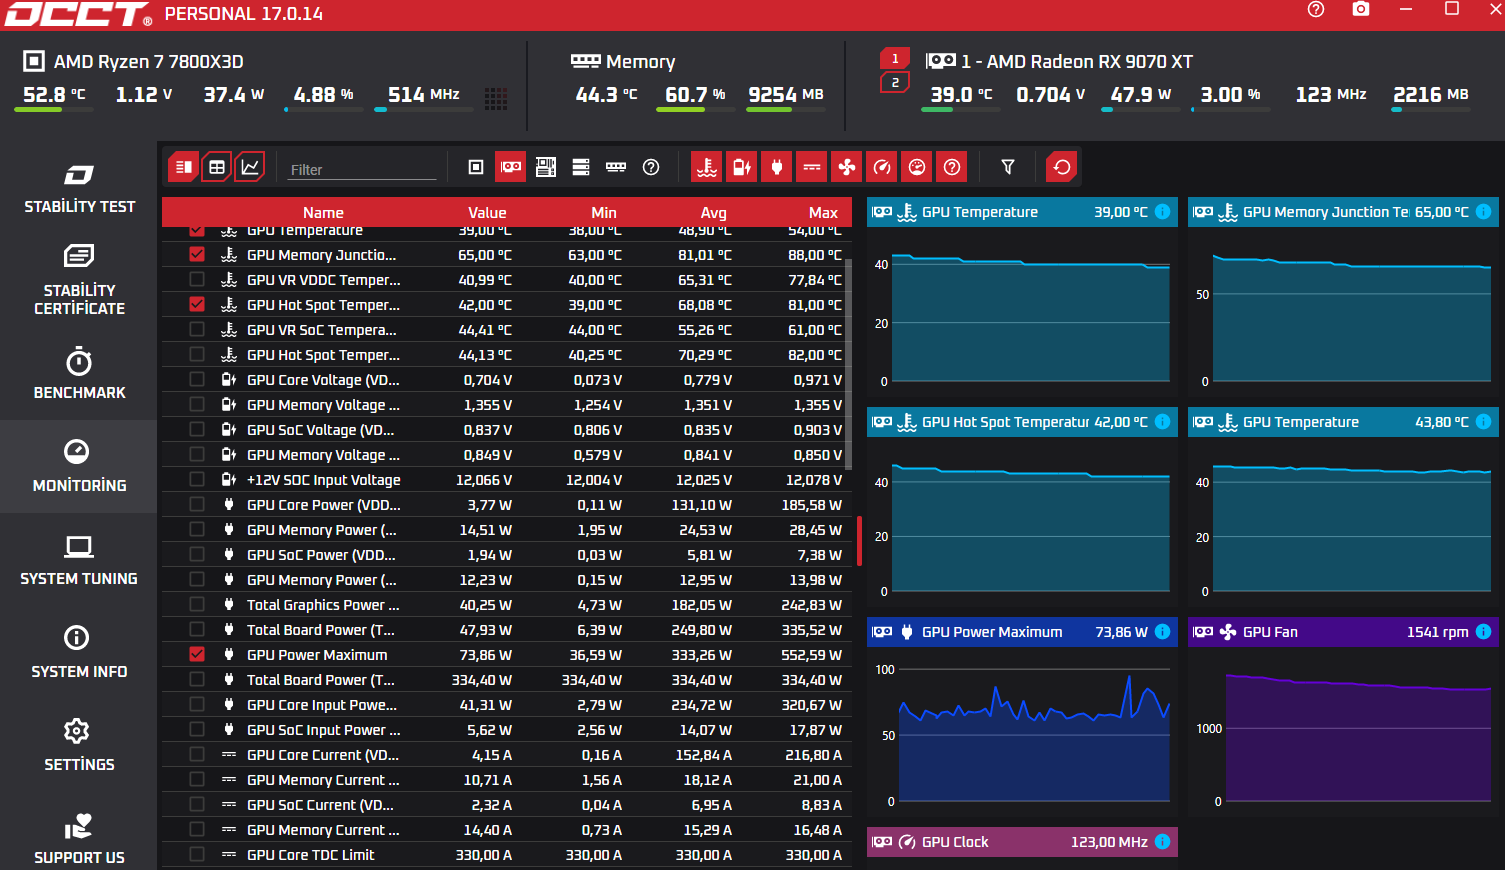Toggle the storage drive filter icon
The width and height of the screenshot is (1505, 870).
pos(581,167)
